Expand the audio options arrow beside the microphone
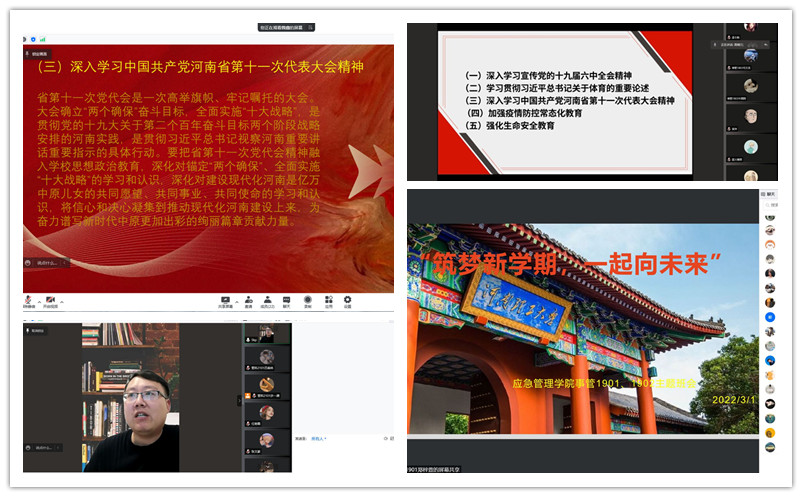The image size is (802, 497). click(38, 299)
